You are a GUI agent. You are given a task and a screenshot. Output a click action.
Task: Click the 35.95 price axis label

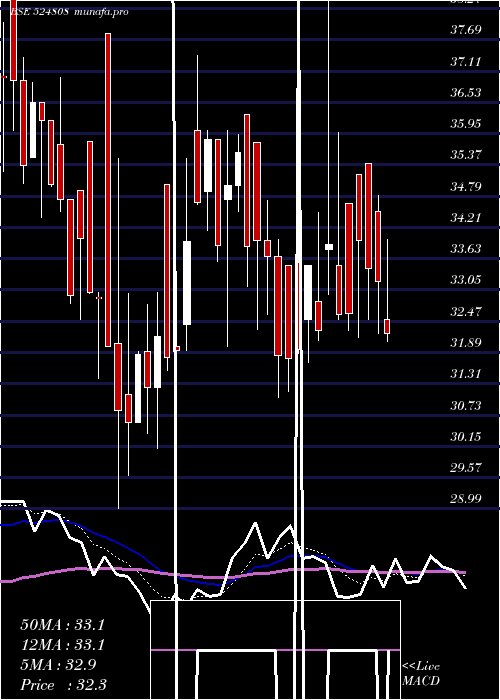pyautogui.click(x=466, y=124)
